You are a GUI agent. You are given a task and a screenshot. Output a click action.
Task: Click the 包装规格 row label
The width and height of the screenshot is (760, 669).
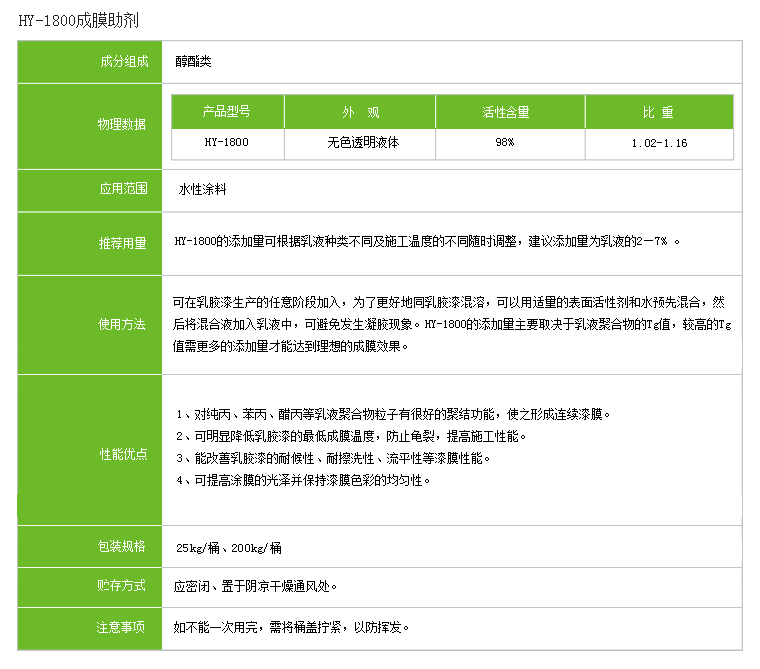[x=122, y=546]
